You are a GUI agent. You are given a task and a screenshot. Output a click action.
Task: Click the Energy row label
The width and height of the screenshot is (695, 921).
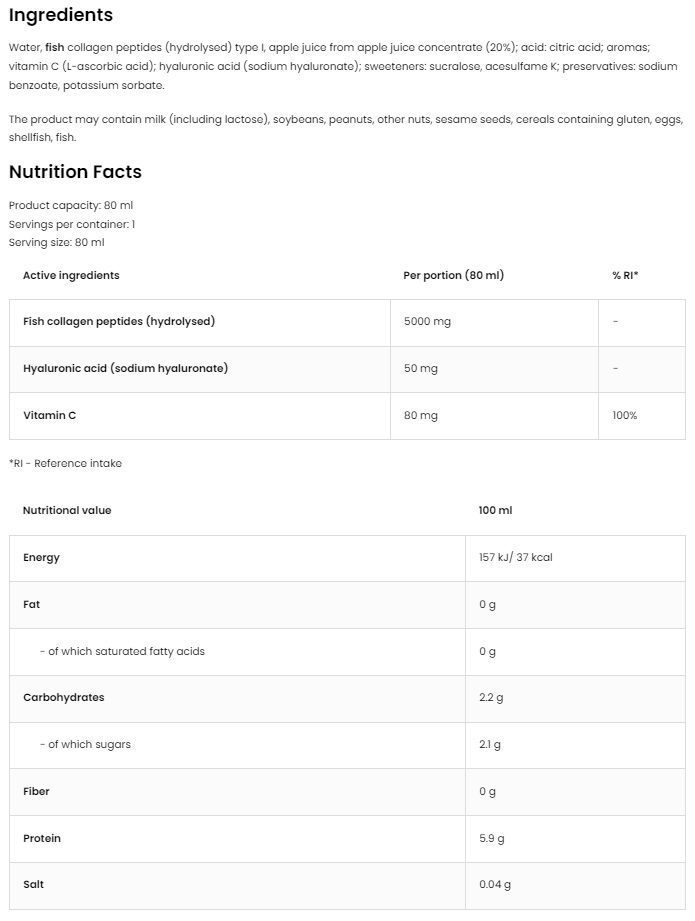pos(41,558)
